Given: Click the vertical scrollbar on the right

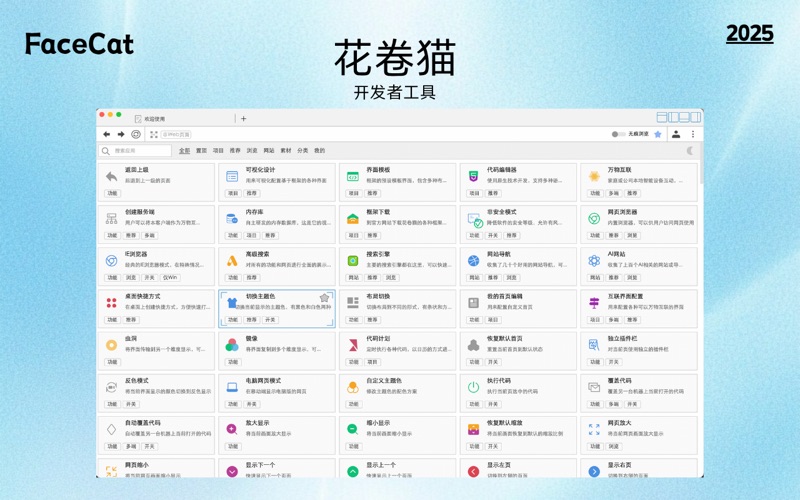Looking at the screenshot, I should tap(702, 163).
